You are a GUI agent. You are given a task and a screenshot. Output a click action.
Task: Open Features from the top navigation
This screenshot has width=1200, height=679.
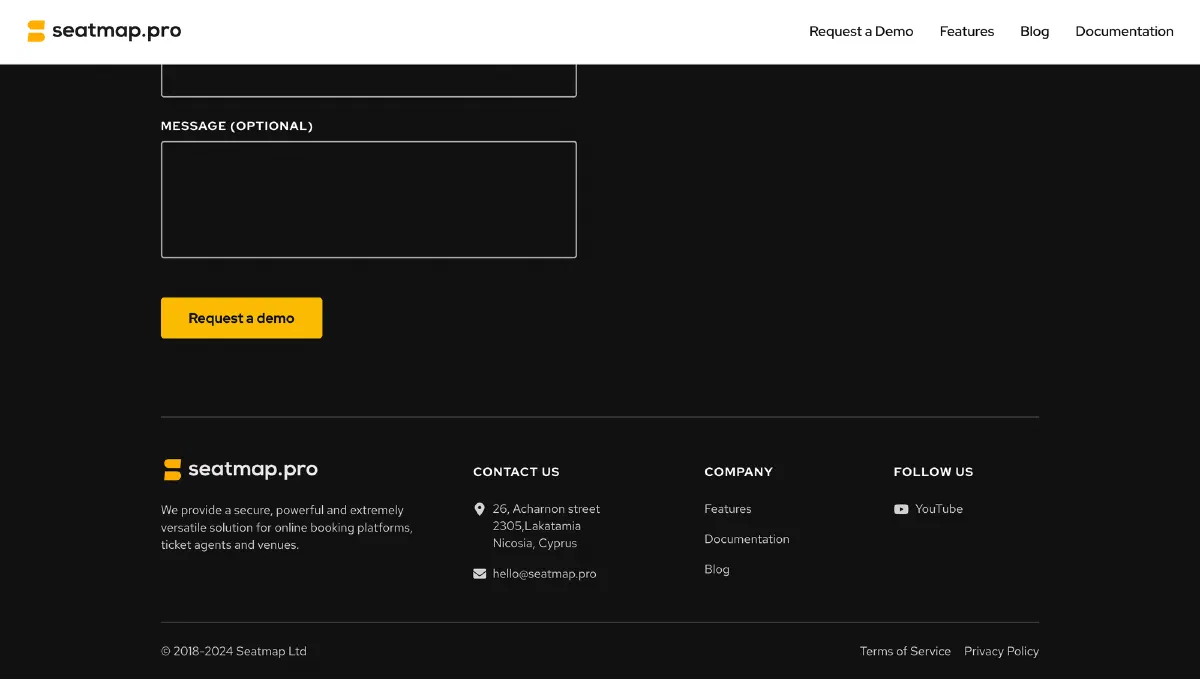(966, 31)
